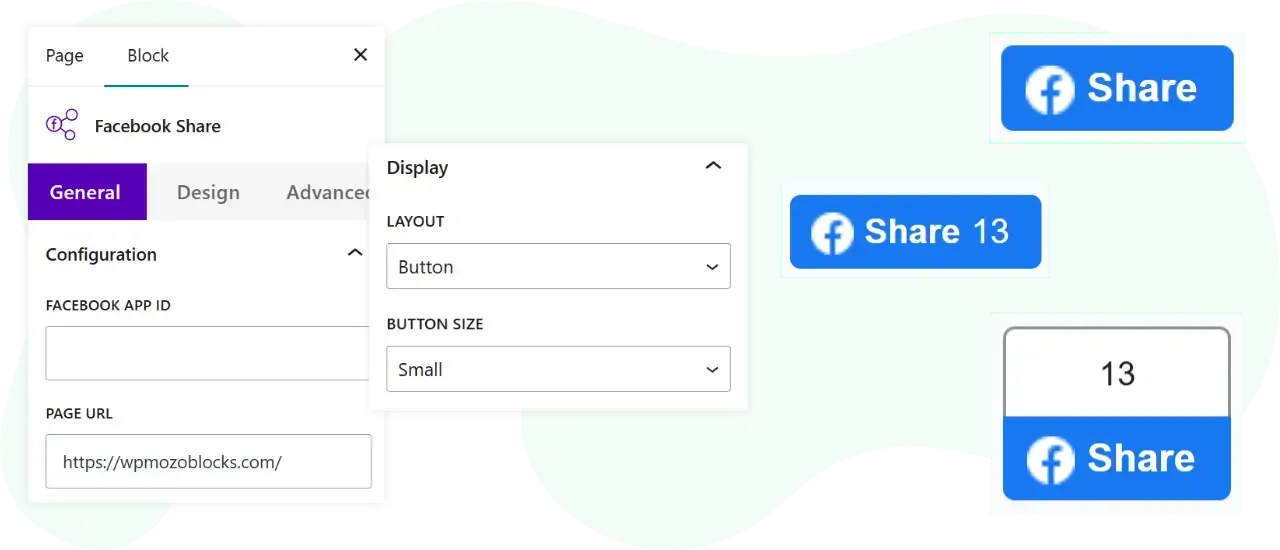This screenshot has width=1280, height=550.
Task: Click the Facebook App ID input field
Action: click(x=208, y=353)
